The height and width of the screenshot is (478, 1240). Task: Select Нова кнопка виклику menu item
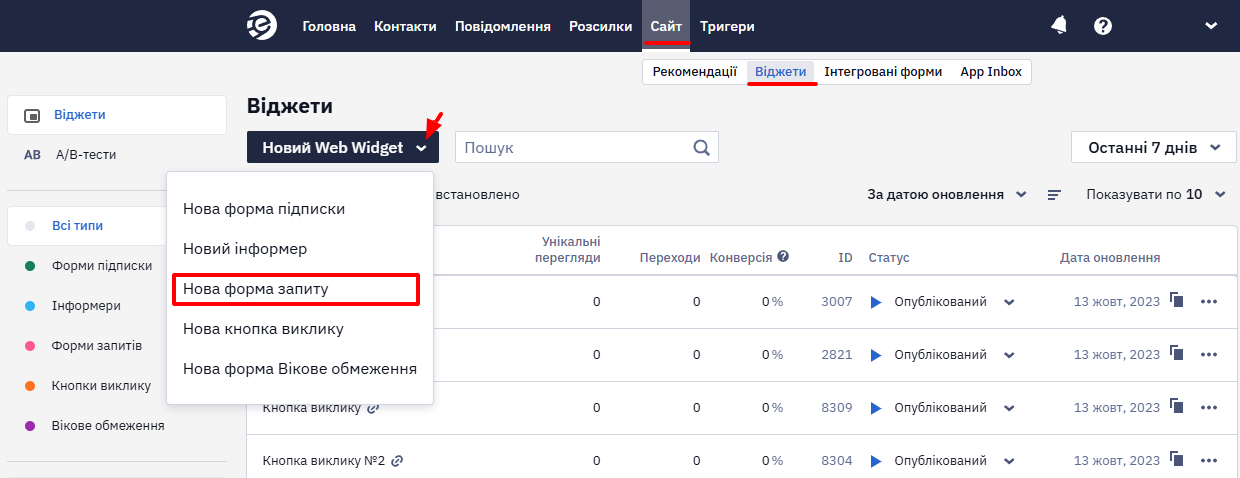(x=263, y=328)
